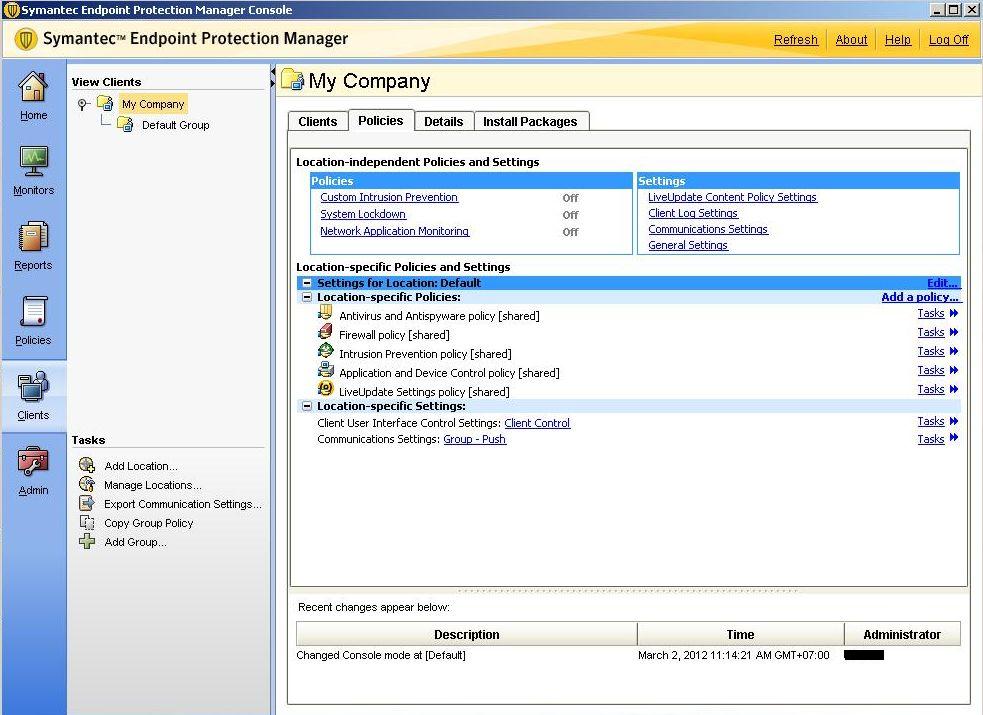Switch to the Install Packages tab

coord(530,122)
